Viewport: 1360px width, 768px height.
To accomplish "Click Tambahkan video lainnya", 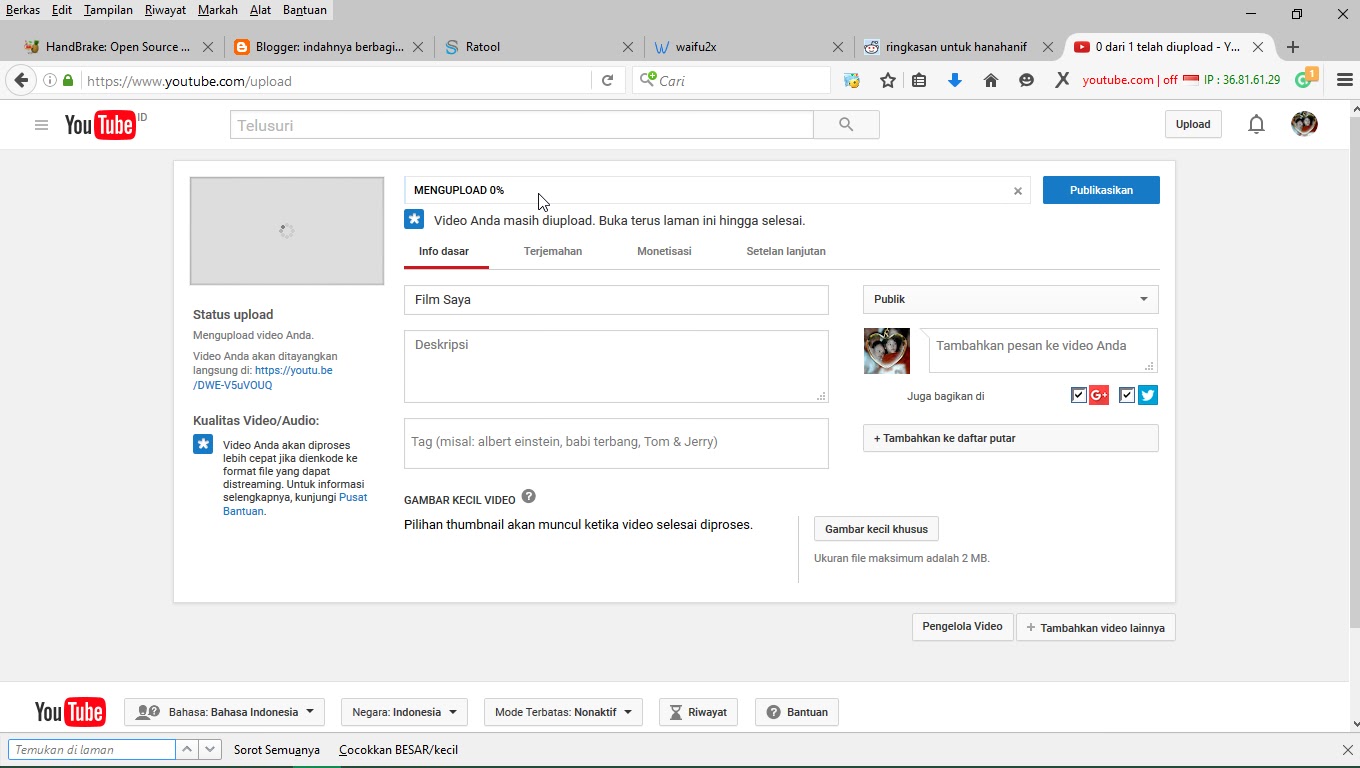I will click(1096, 628).
